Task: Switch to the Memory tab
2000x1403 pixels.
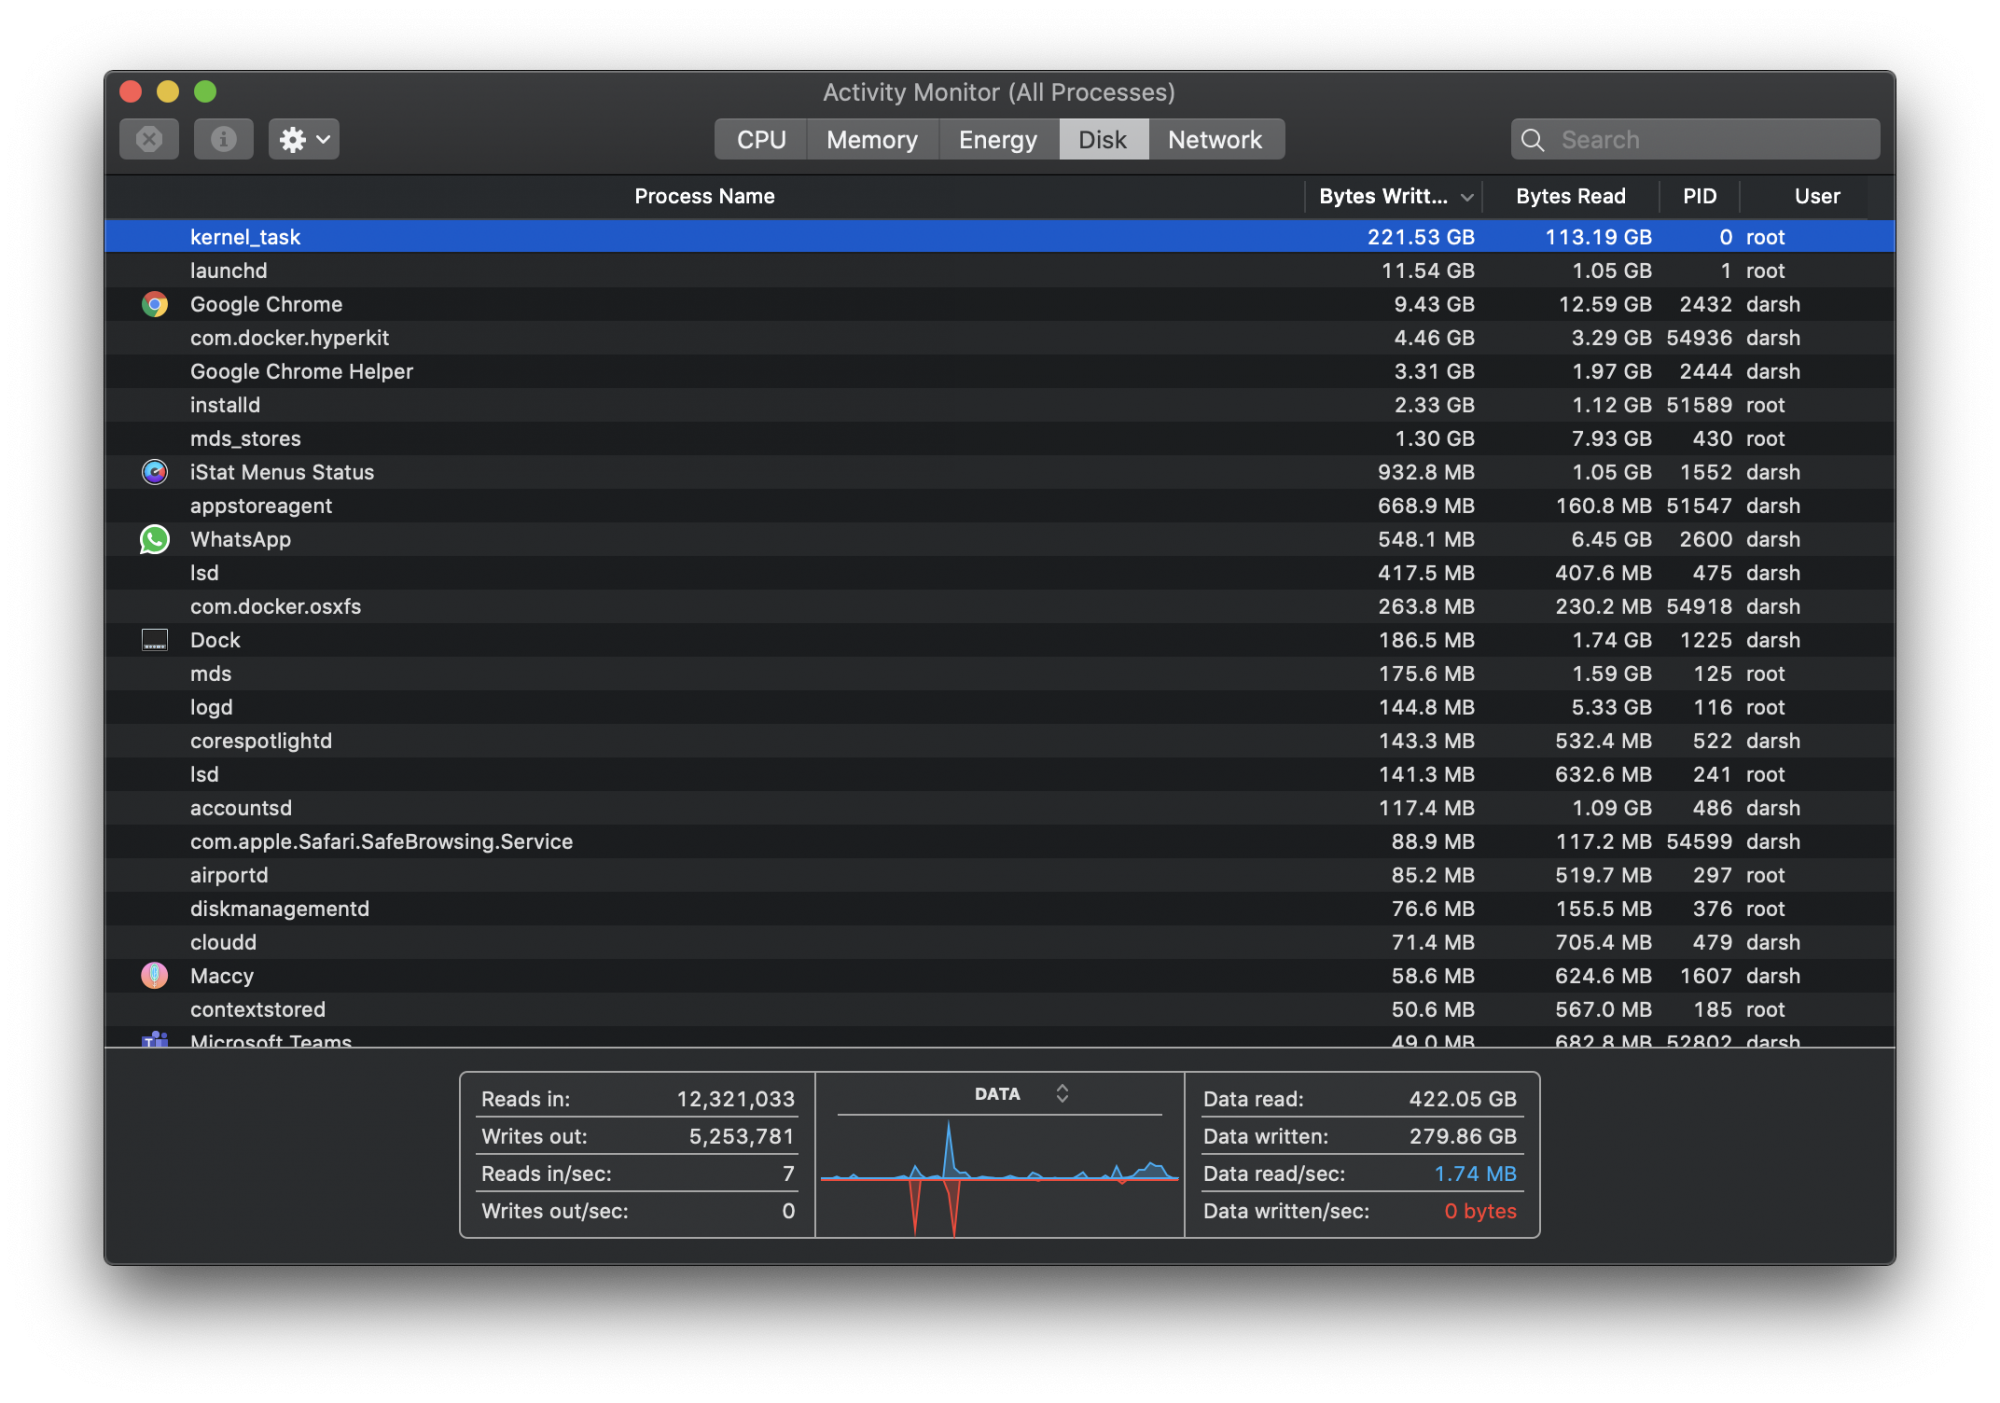Action: 872,139
